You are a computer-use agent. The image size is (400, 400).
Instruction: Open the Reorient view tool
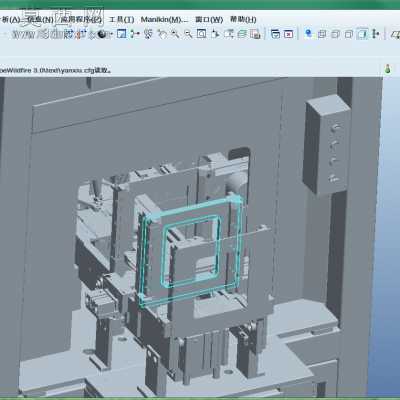pyautogui.click(x=215, y=34)
